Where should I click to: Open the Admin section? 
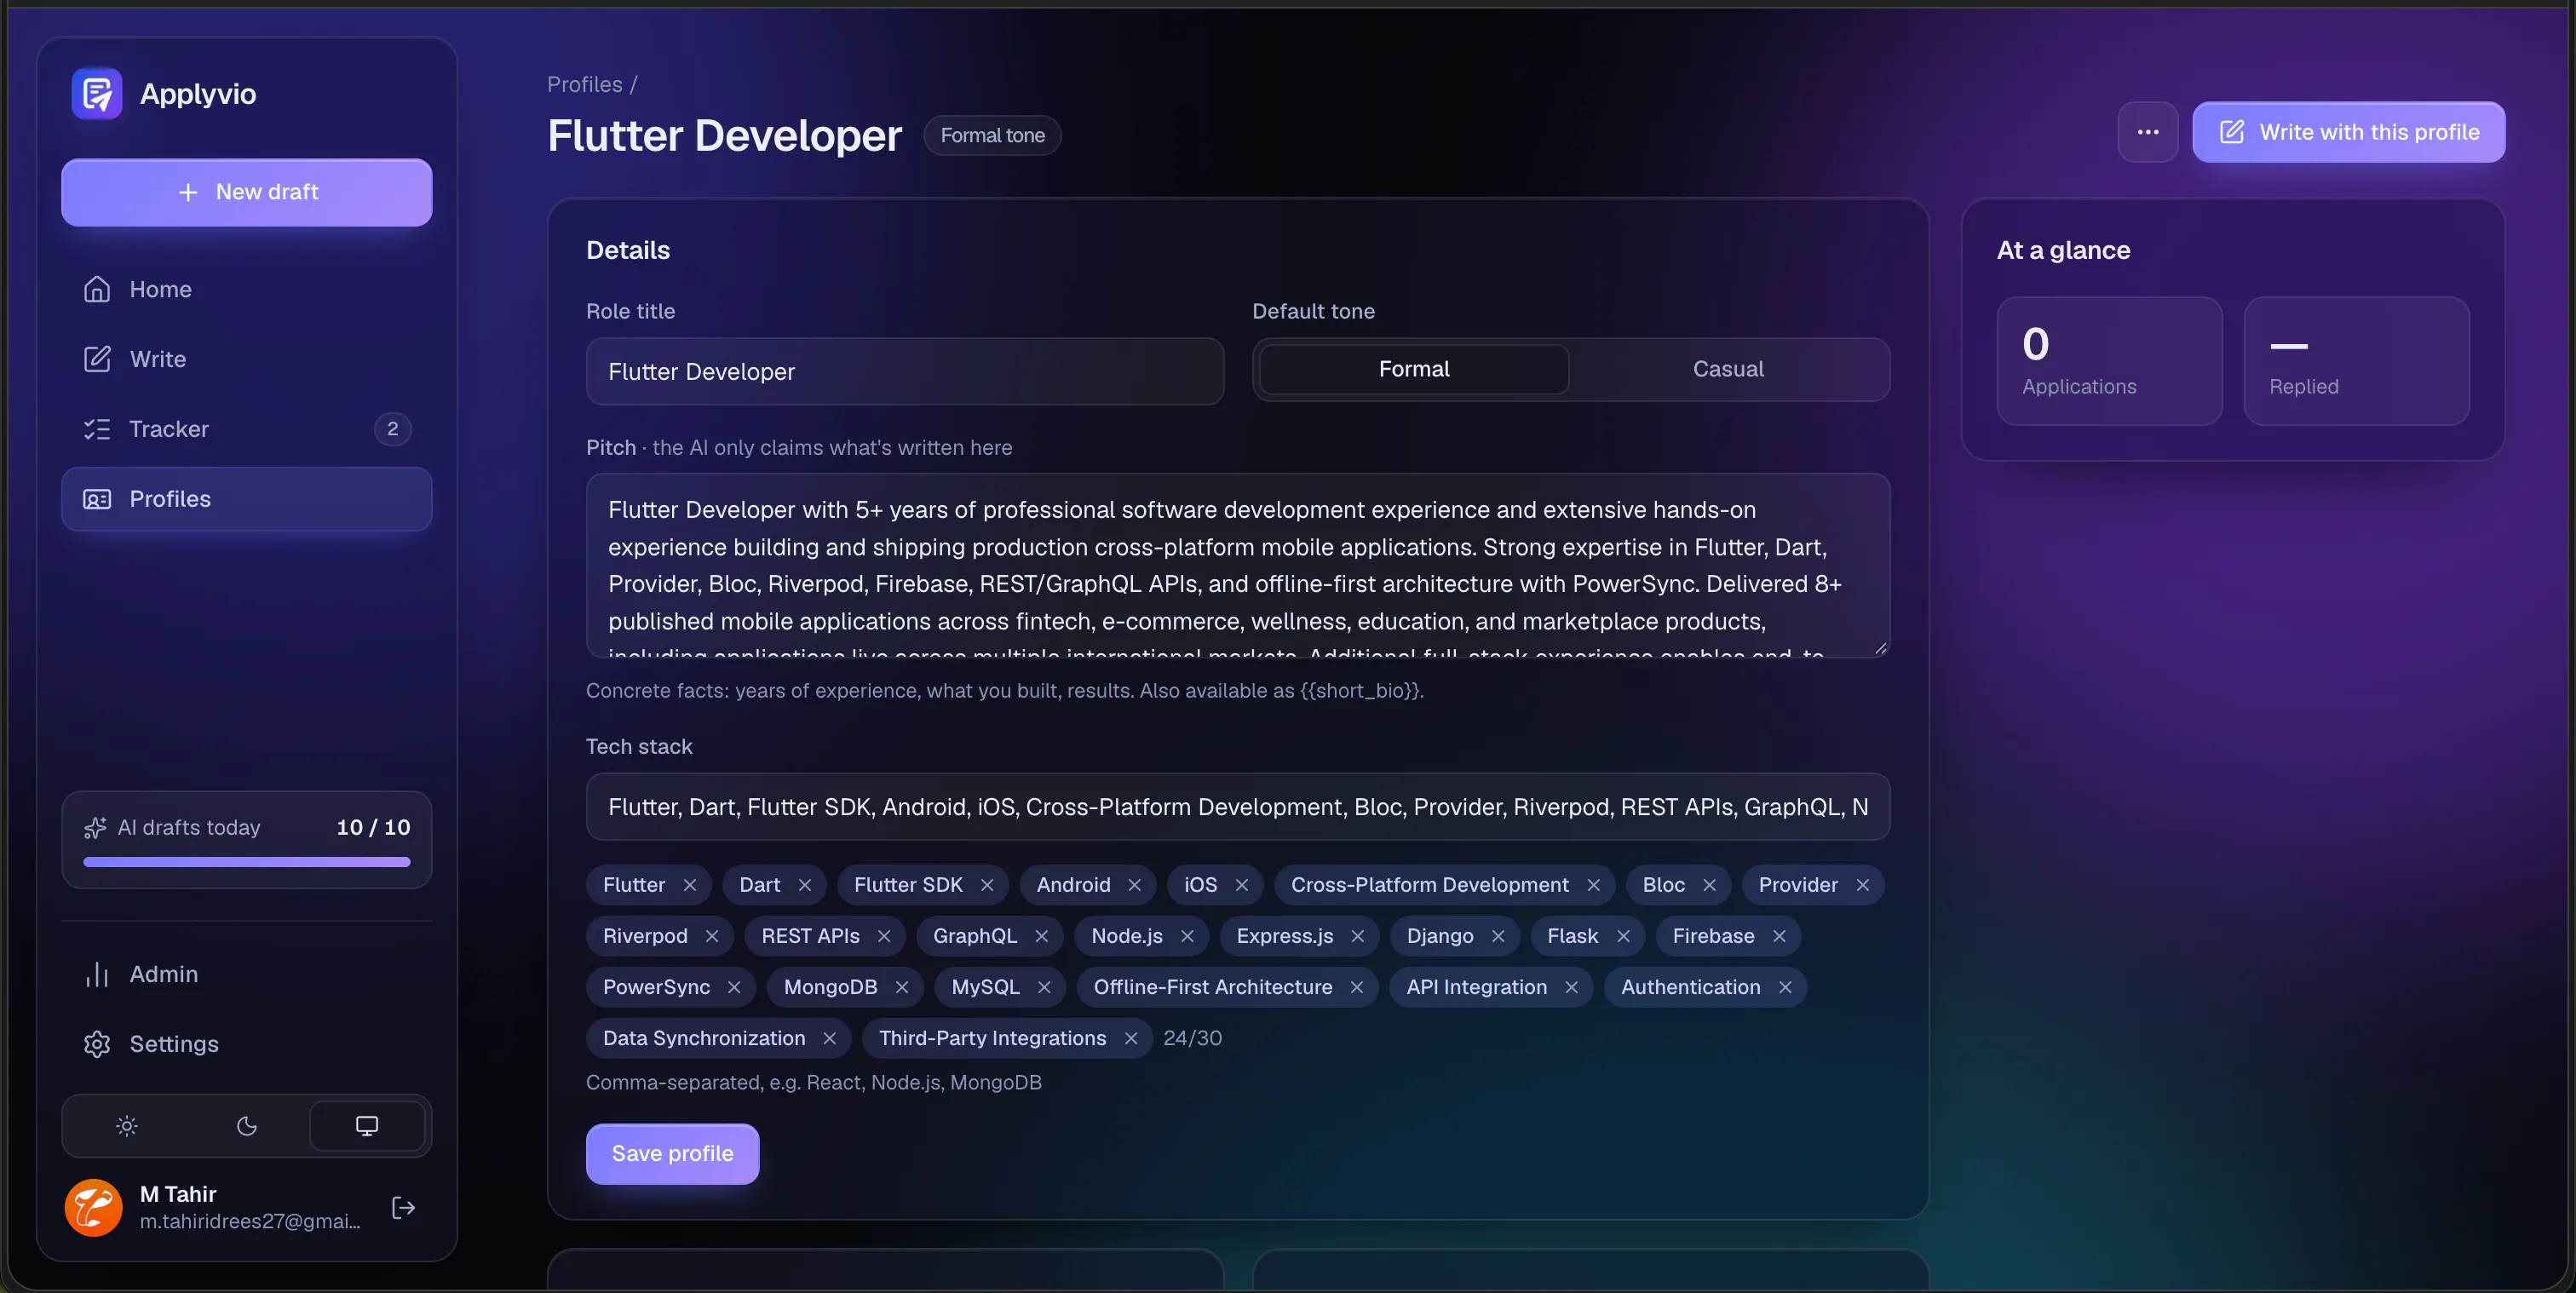[x=247, y=974]
